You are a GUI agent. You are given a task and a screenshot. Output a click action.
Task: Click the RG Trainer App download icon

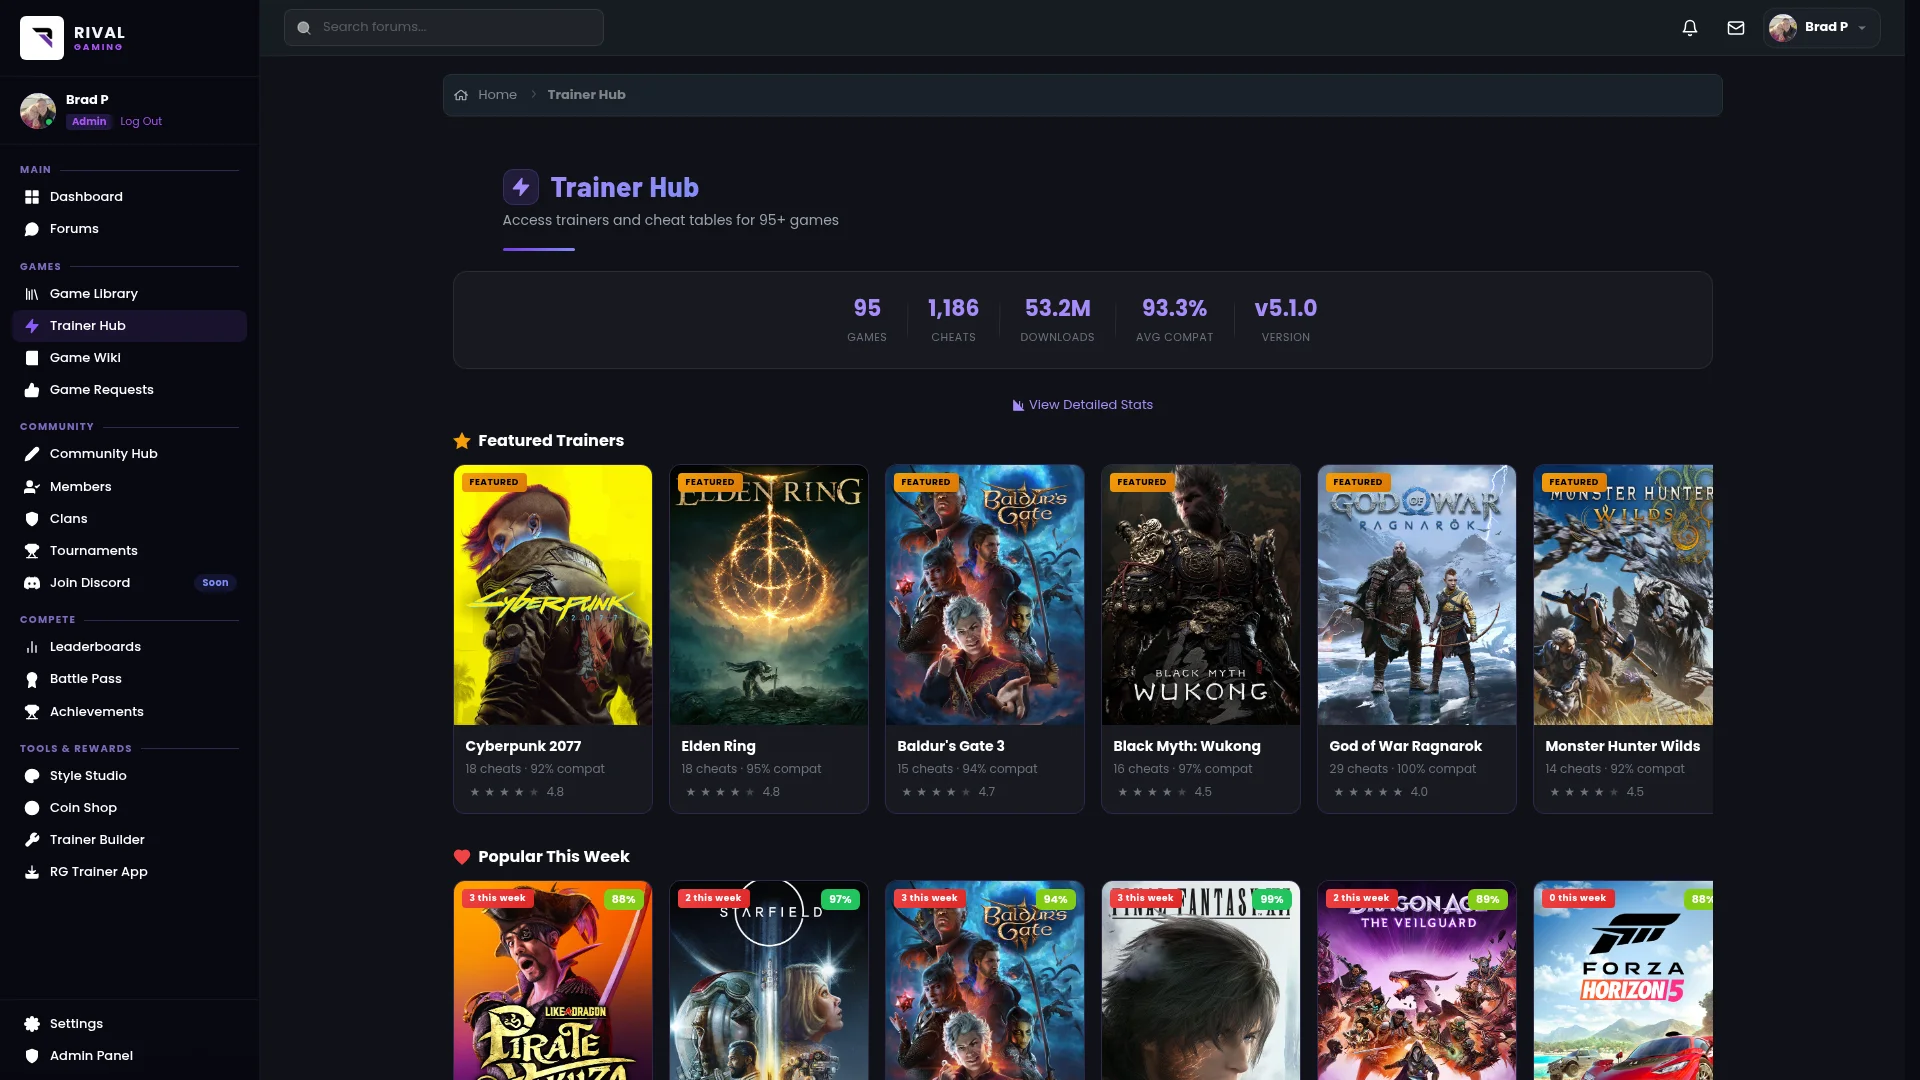[x=32, y=872]
